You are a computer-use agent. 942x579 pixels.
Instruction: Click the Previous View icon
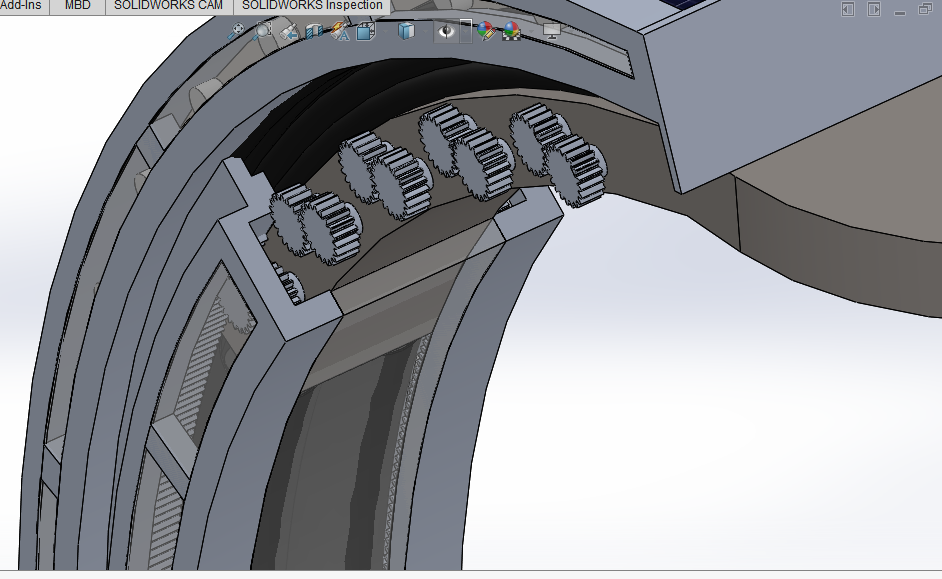(291, 30)
